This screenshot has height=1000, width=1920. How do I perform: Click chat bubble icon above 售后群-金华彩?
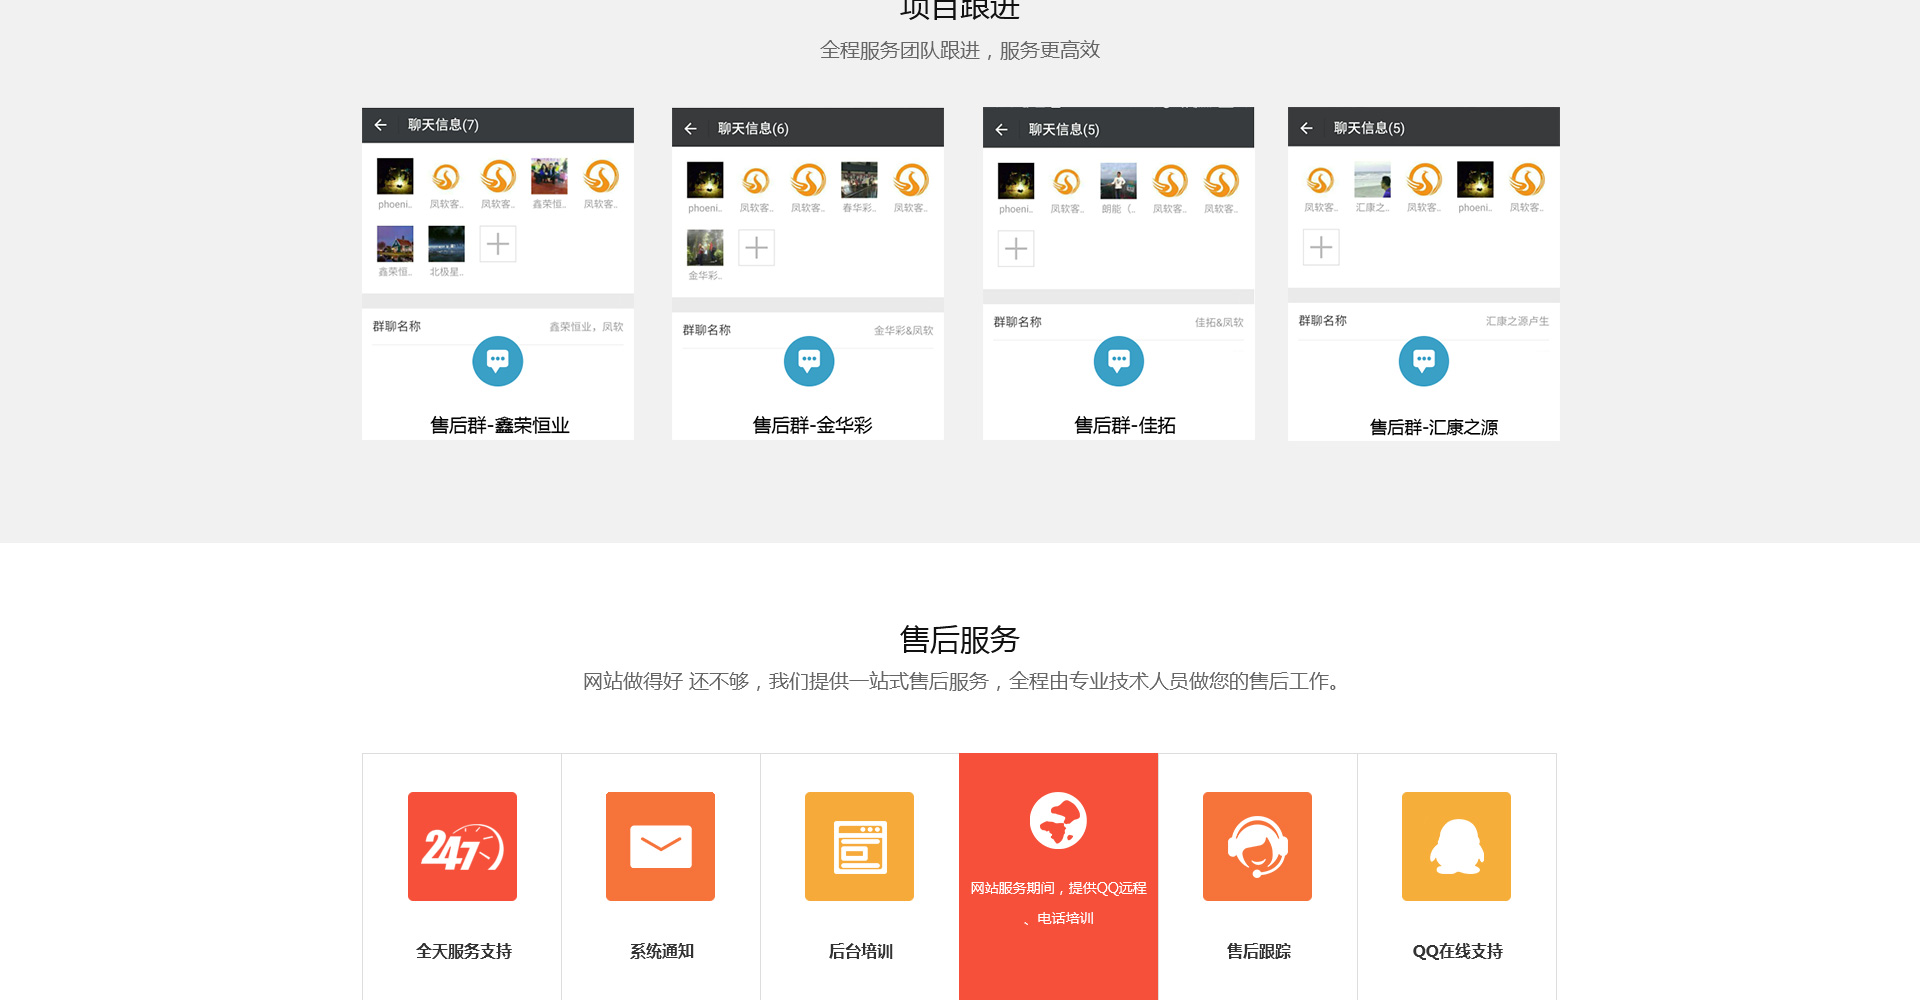coord(809,361)
